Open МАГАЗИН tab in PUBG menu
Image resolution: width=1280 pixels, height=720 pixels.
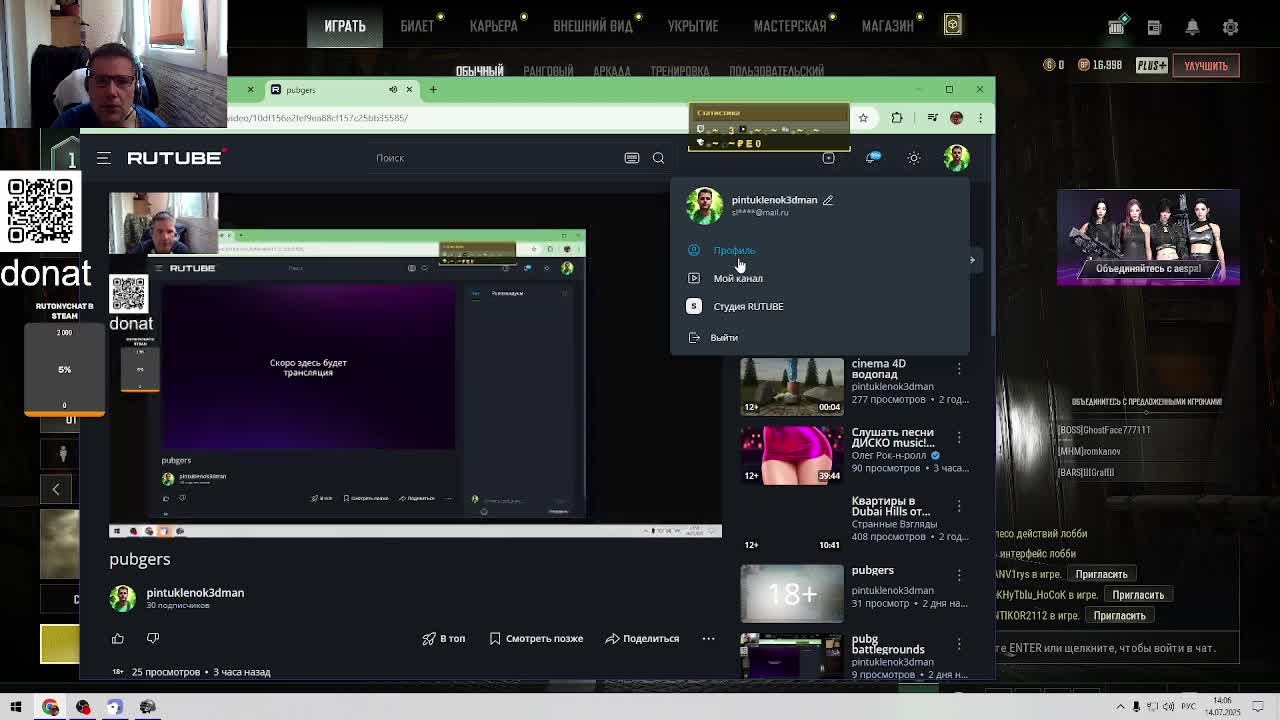(888, 26)
